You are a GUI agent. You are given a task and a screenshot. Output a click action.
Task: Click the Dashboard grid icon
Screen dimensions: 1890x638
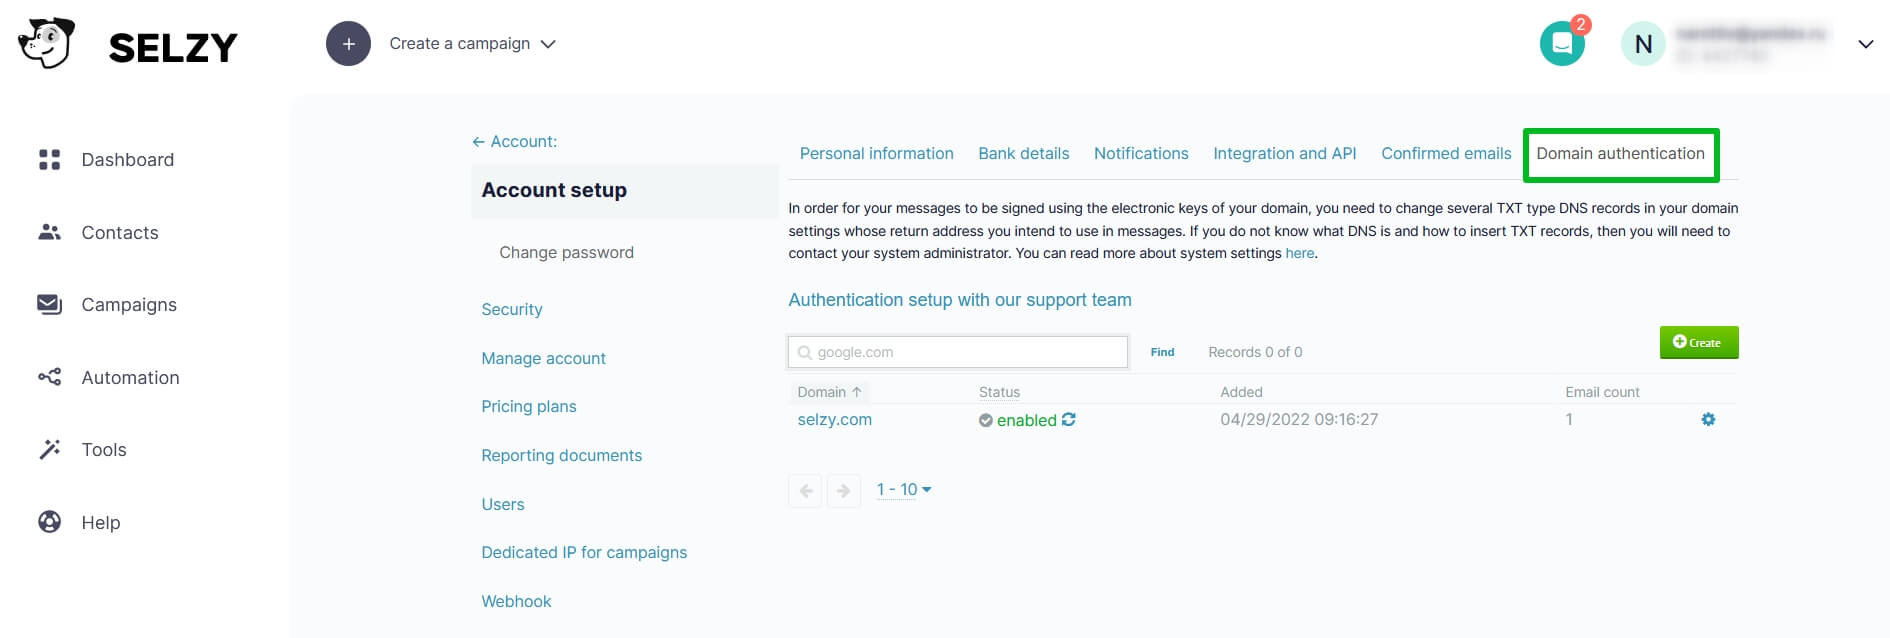click(x=49, y=160)
